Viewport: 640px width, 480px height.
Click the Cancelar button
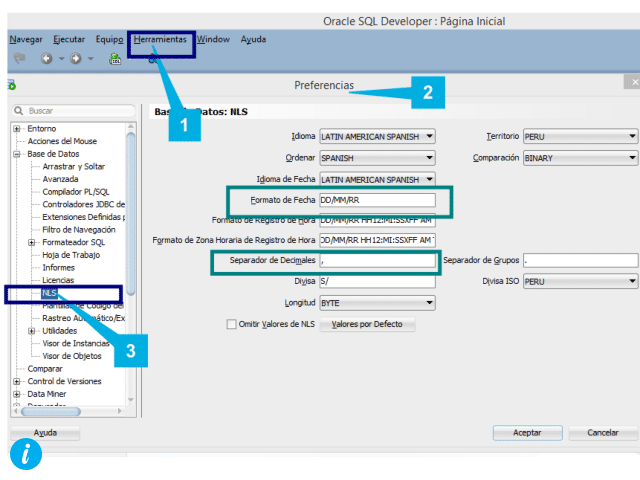[x=603, y=433]
